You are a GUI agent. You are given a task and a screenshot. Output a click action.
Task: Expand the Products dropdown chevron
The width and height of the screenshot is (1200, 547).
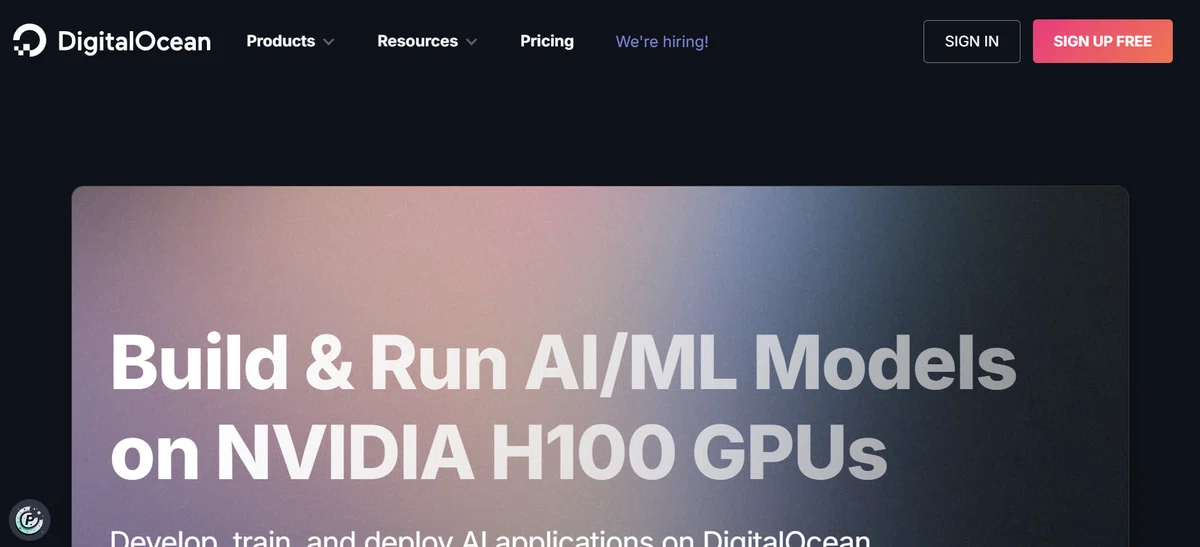(x=328, y=42)
